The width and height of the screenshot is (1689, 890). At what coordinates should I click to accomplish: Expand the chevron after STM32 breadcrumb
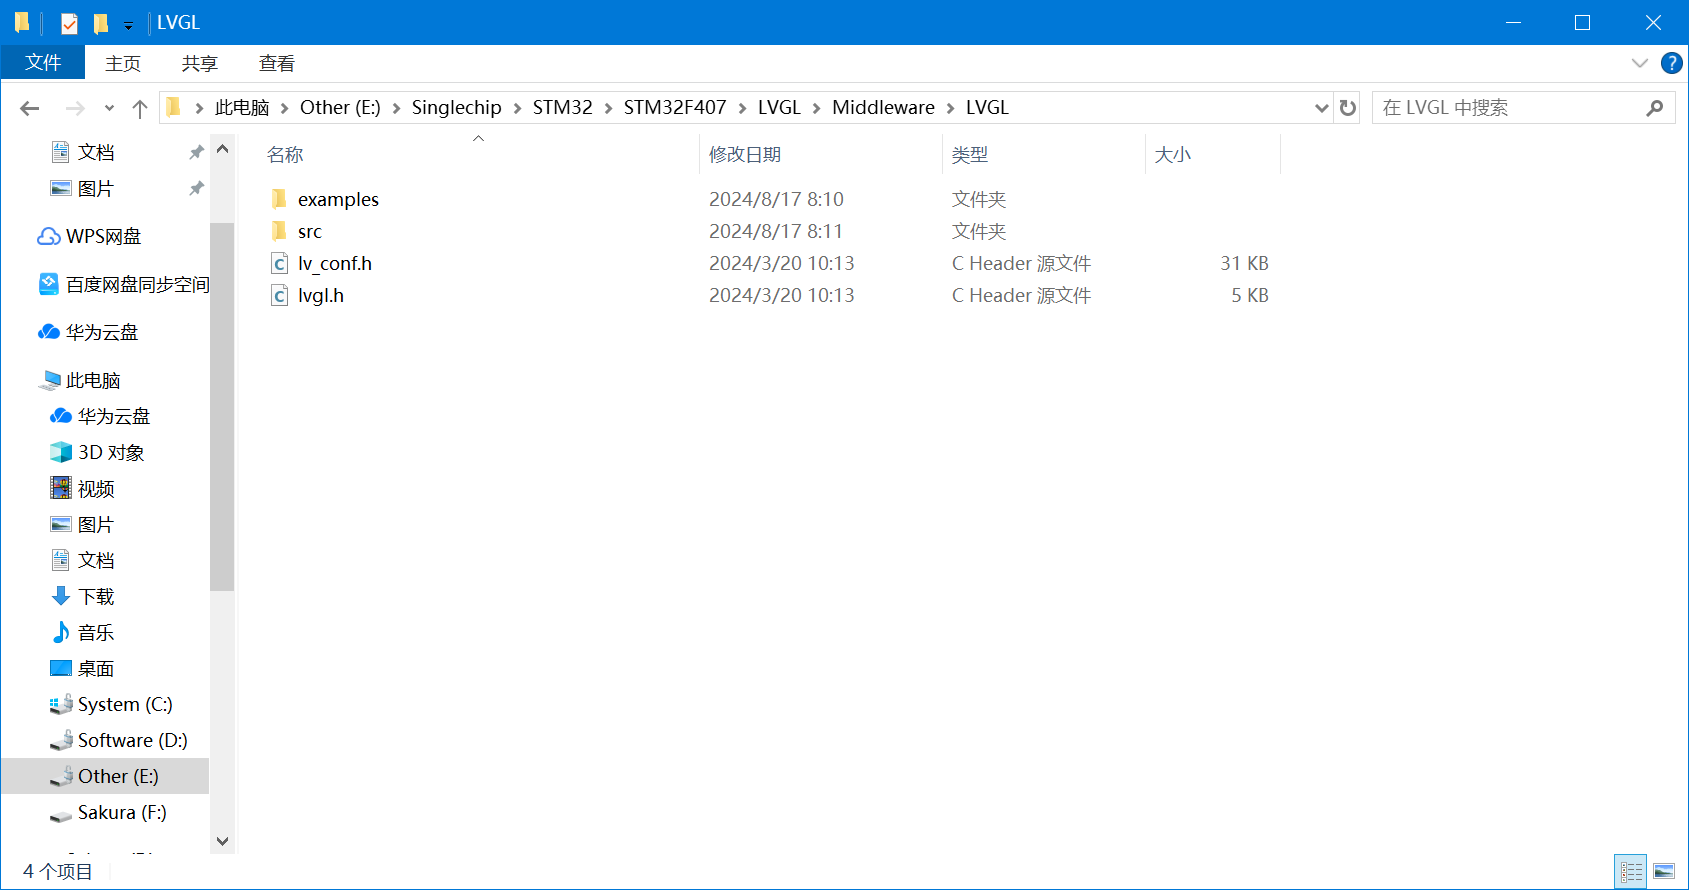point(608,108)
